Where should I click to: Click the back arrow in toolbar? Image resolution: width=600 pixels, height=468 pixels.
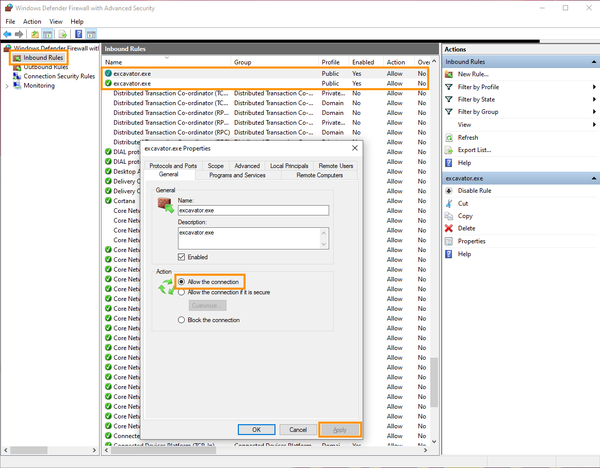tap(7, 33)
